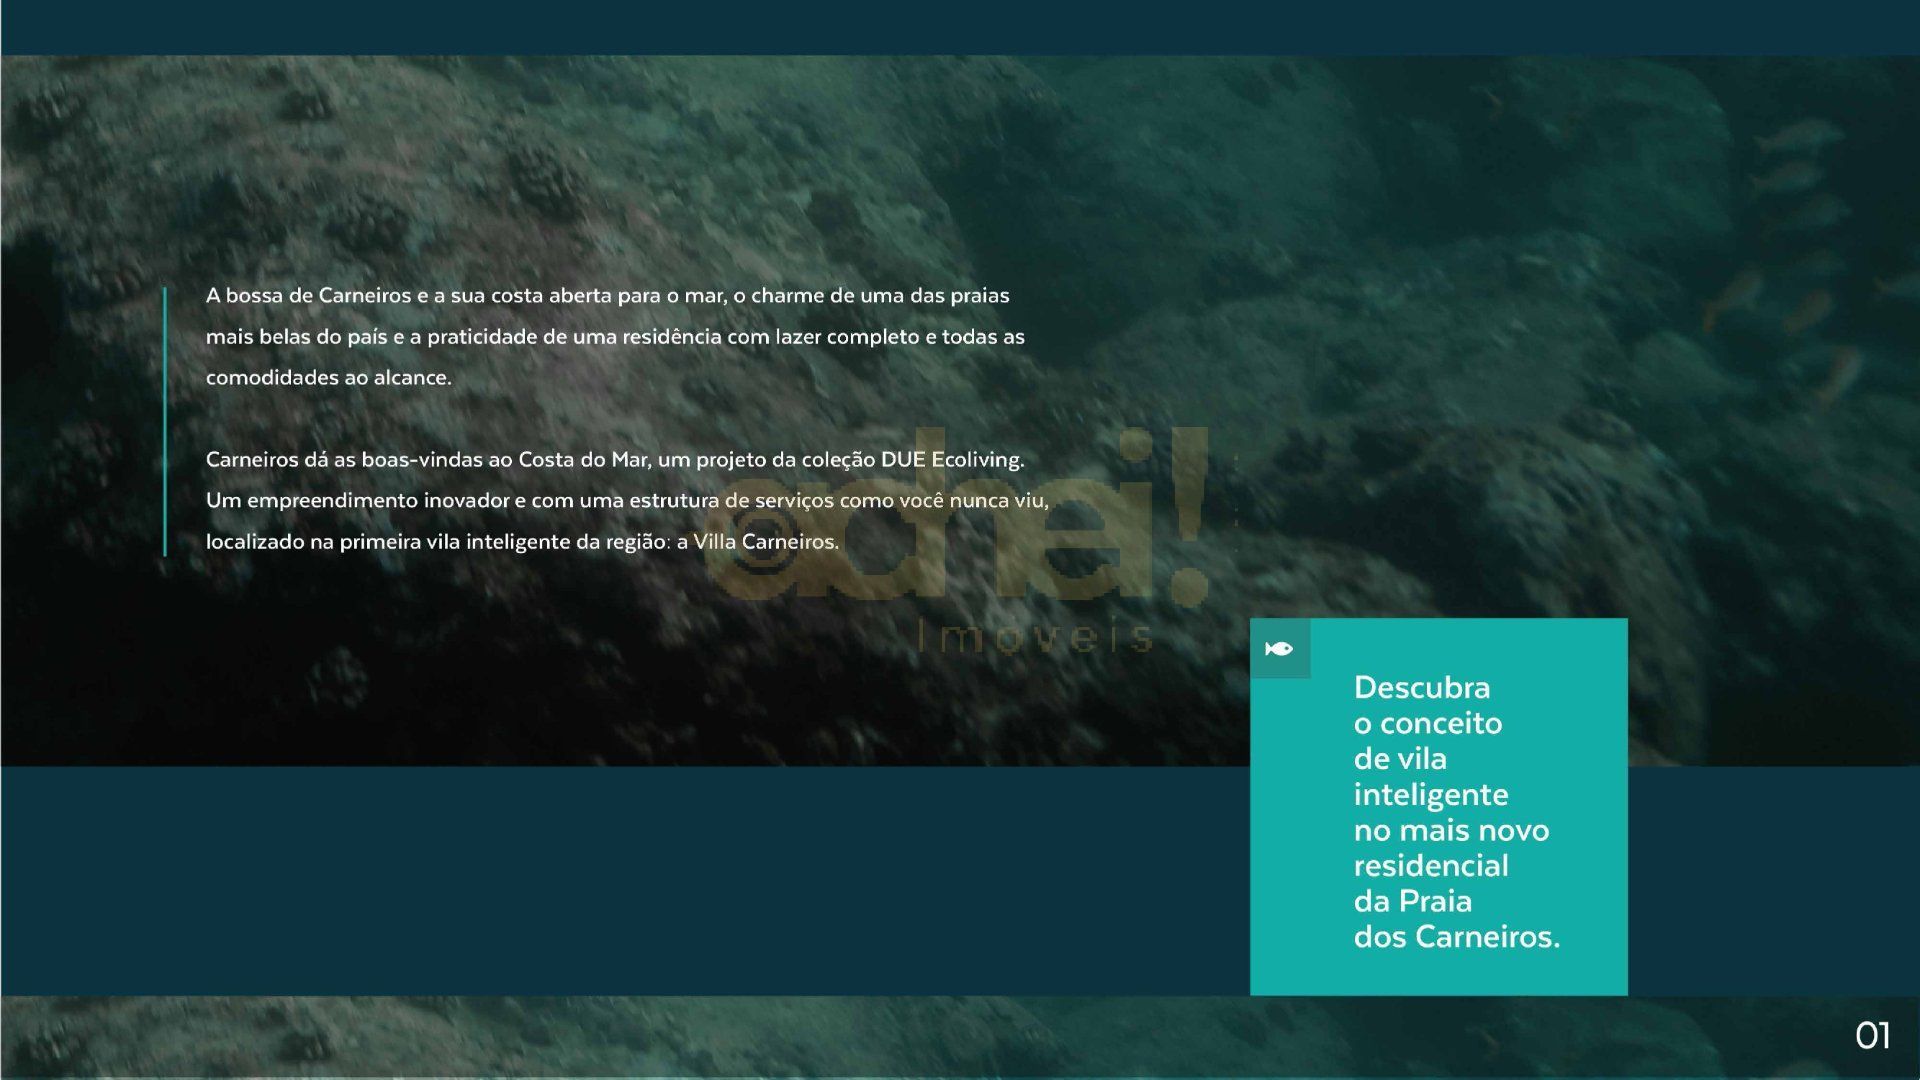The image size is (1920, 1080).
Task: Click the 'da Praia' line
Action: (1412, 901)
